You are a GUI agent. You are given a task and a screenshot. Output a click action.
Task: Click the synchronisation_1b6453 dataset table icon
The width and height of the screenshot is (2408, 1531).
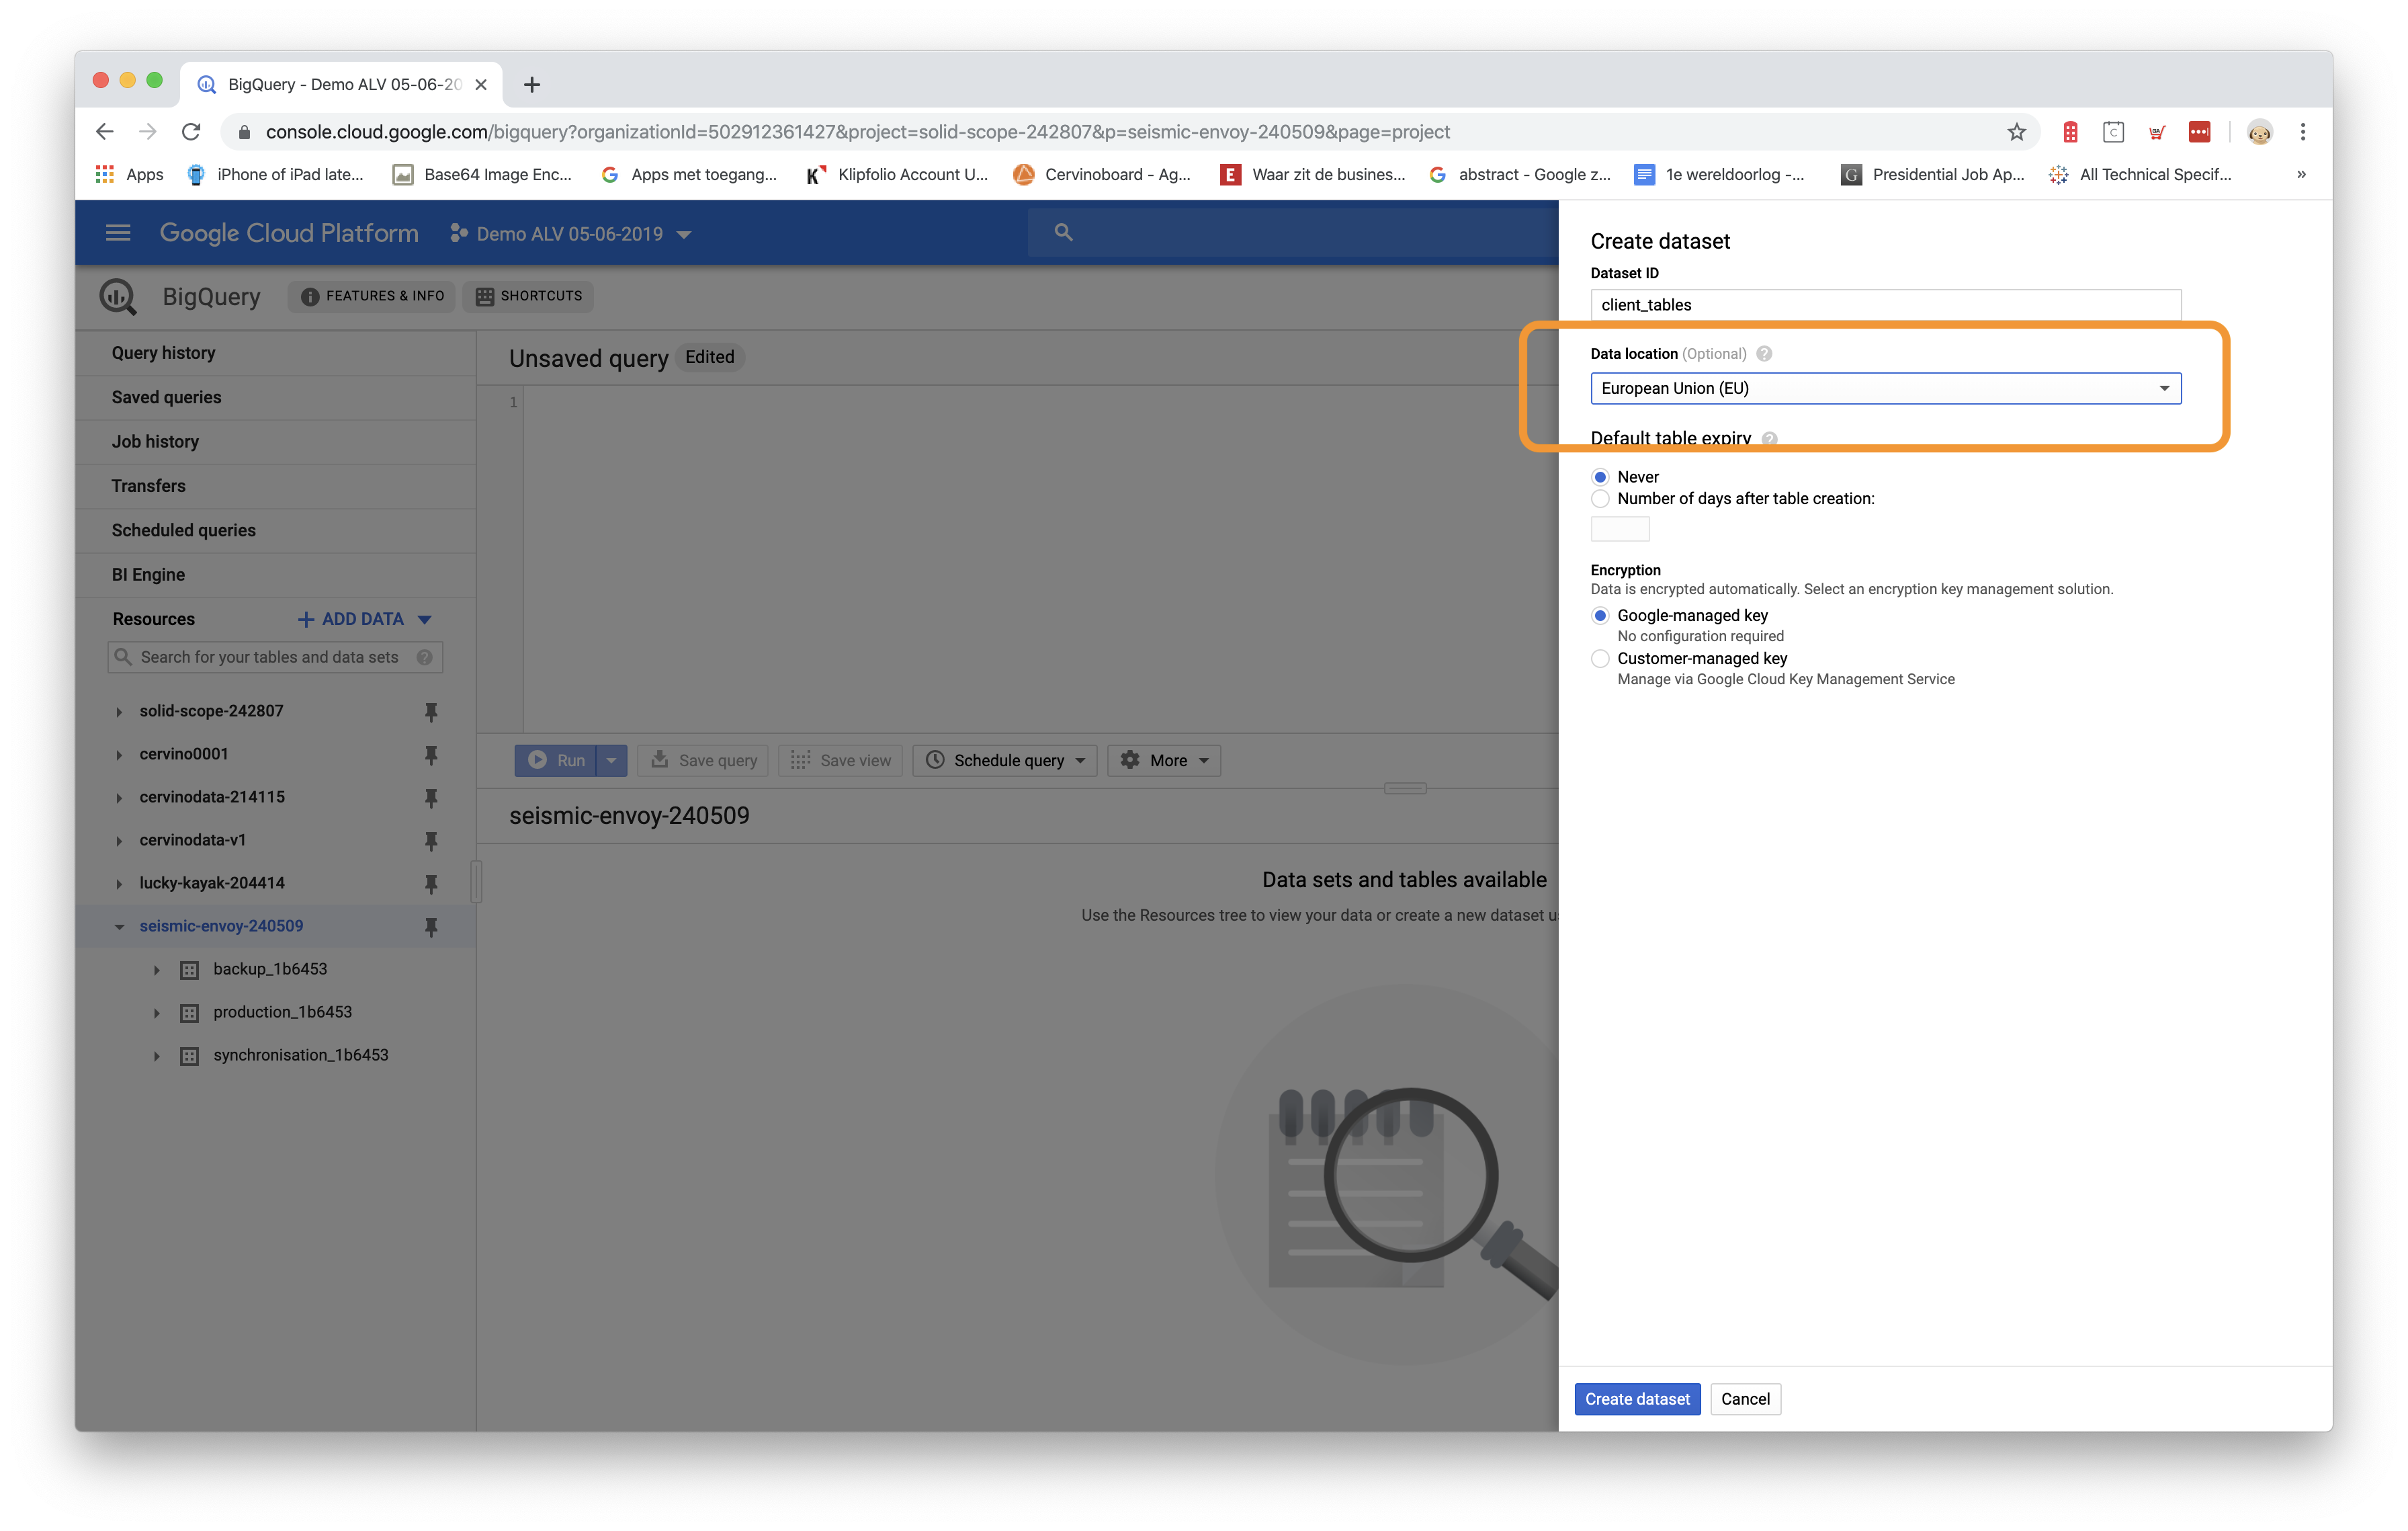pos(189,1056)
